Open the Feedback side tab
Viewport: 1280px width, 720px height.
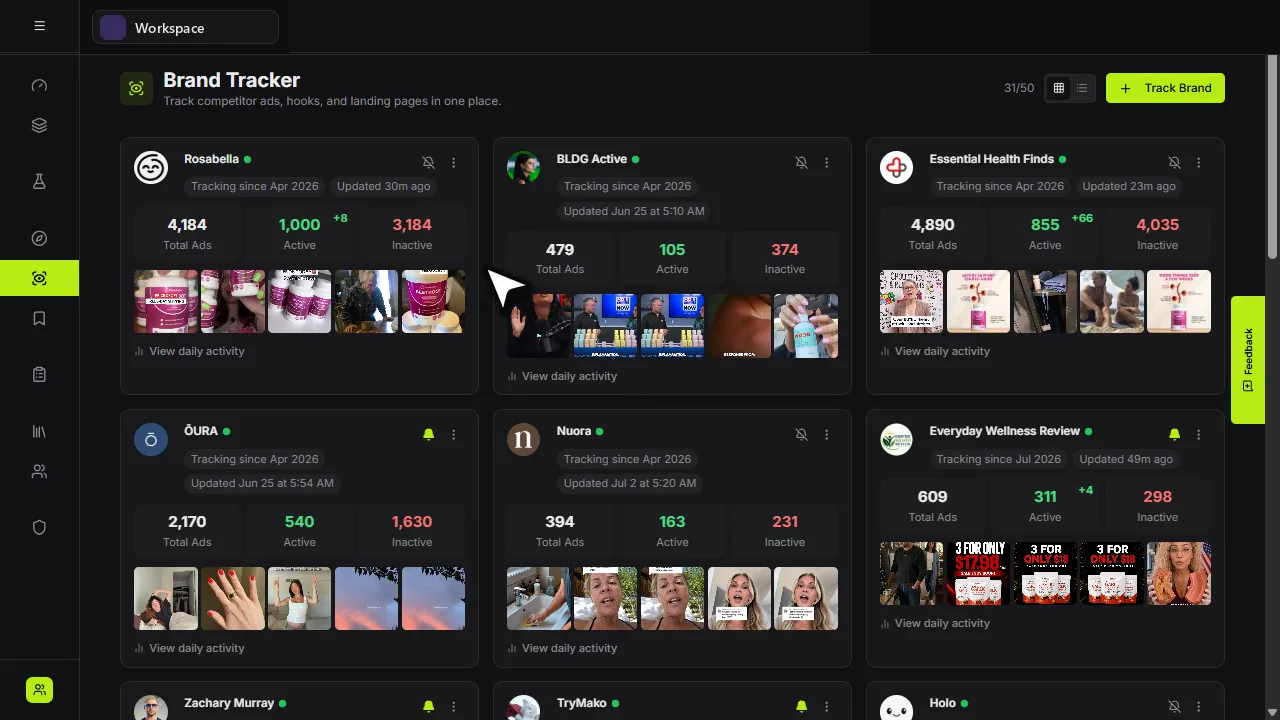pos(1248,360)
